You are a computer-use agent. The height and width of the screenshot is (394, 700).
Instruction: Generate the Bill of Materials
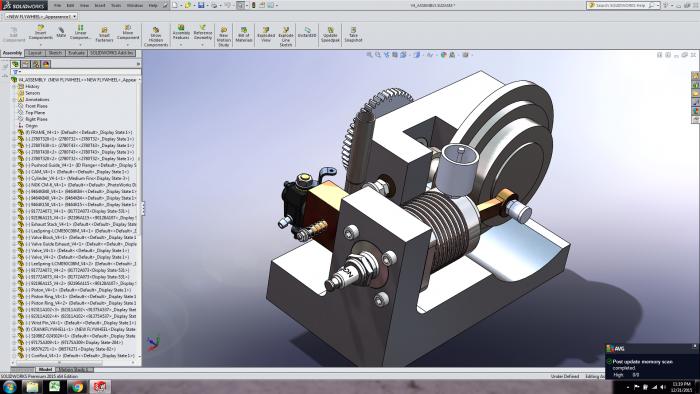pyautogui.click(x=244, y=35)
